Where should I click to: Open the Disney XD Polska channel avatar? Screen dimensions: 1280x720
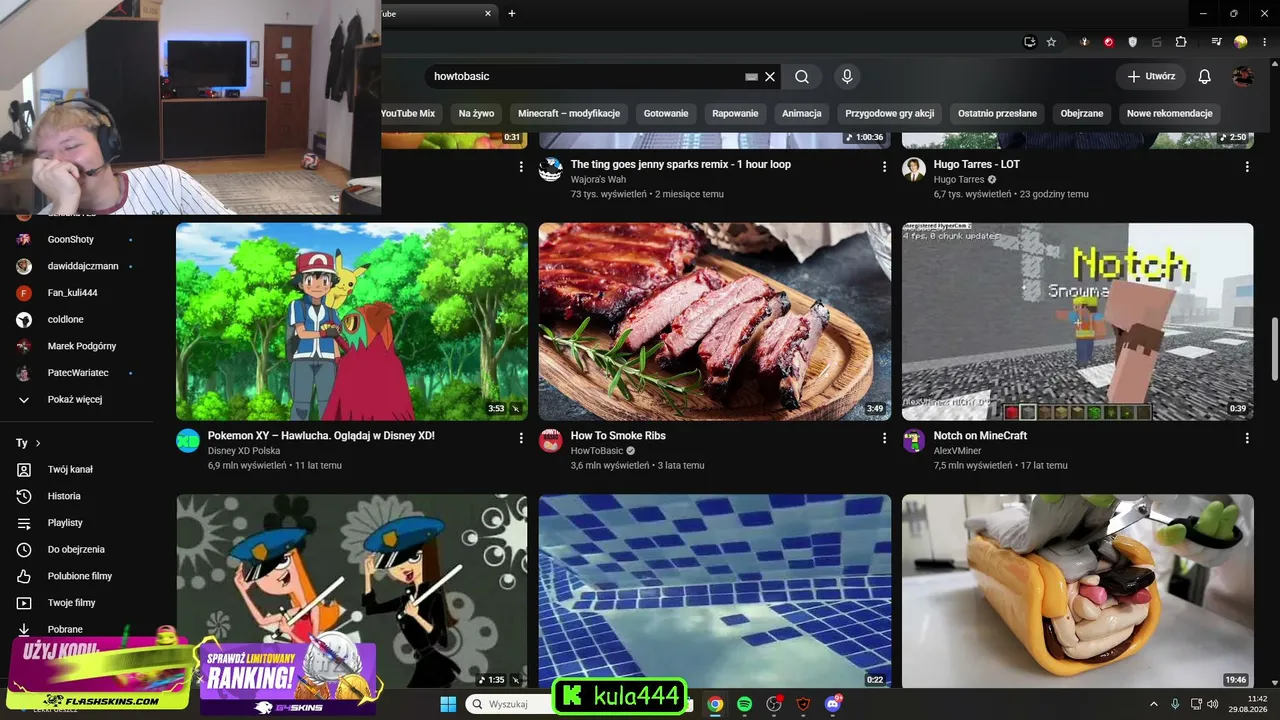(188, 441)
